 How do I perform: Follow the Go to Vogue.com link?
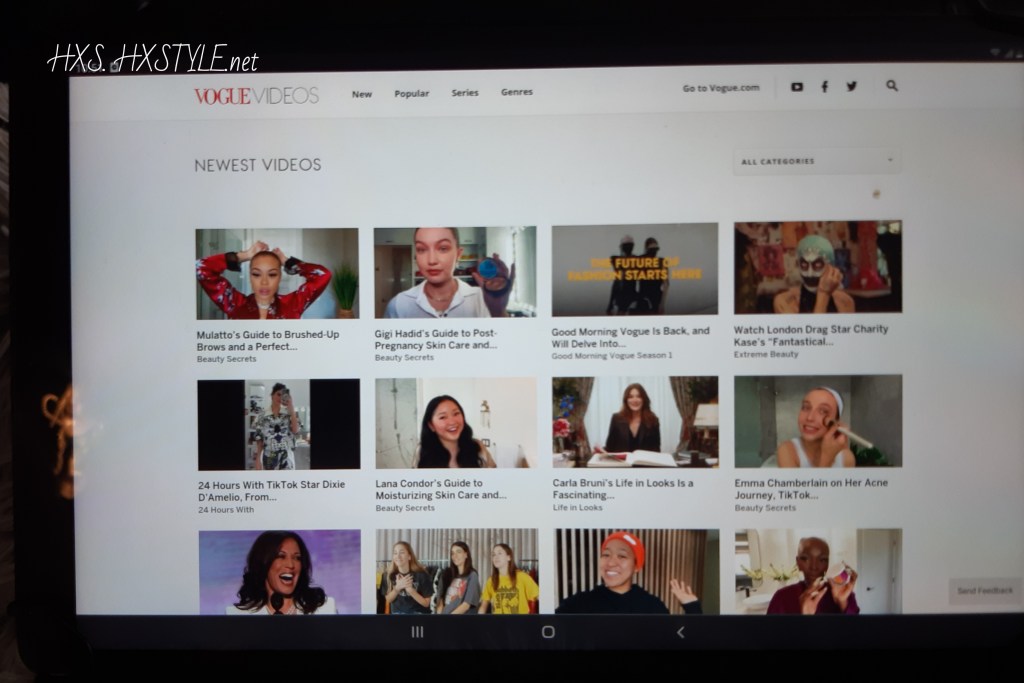pos(721,88)
